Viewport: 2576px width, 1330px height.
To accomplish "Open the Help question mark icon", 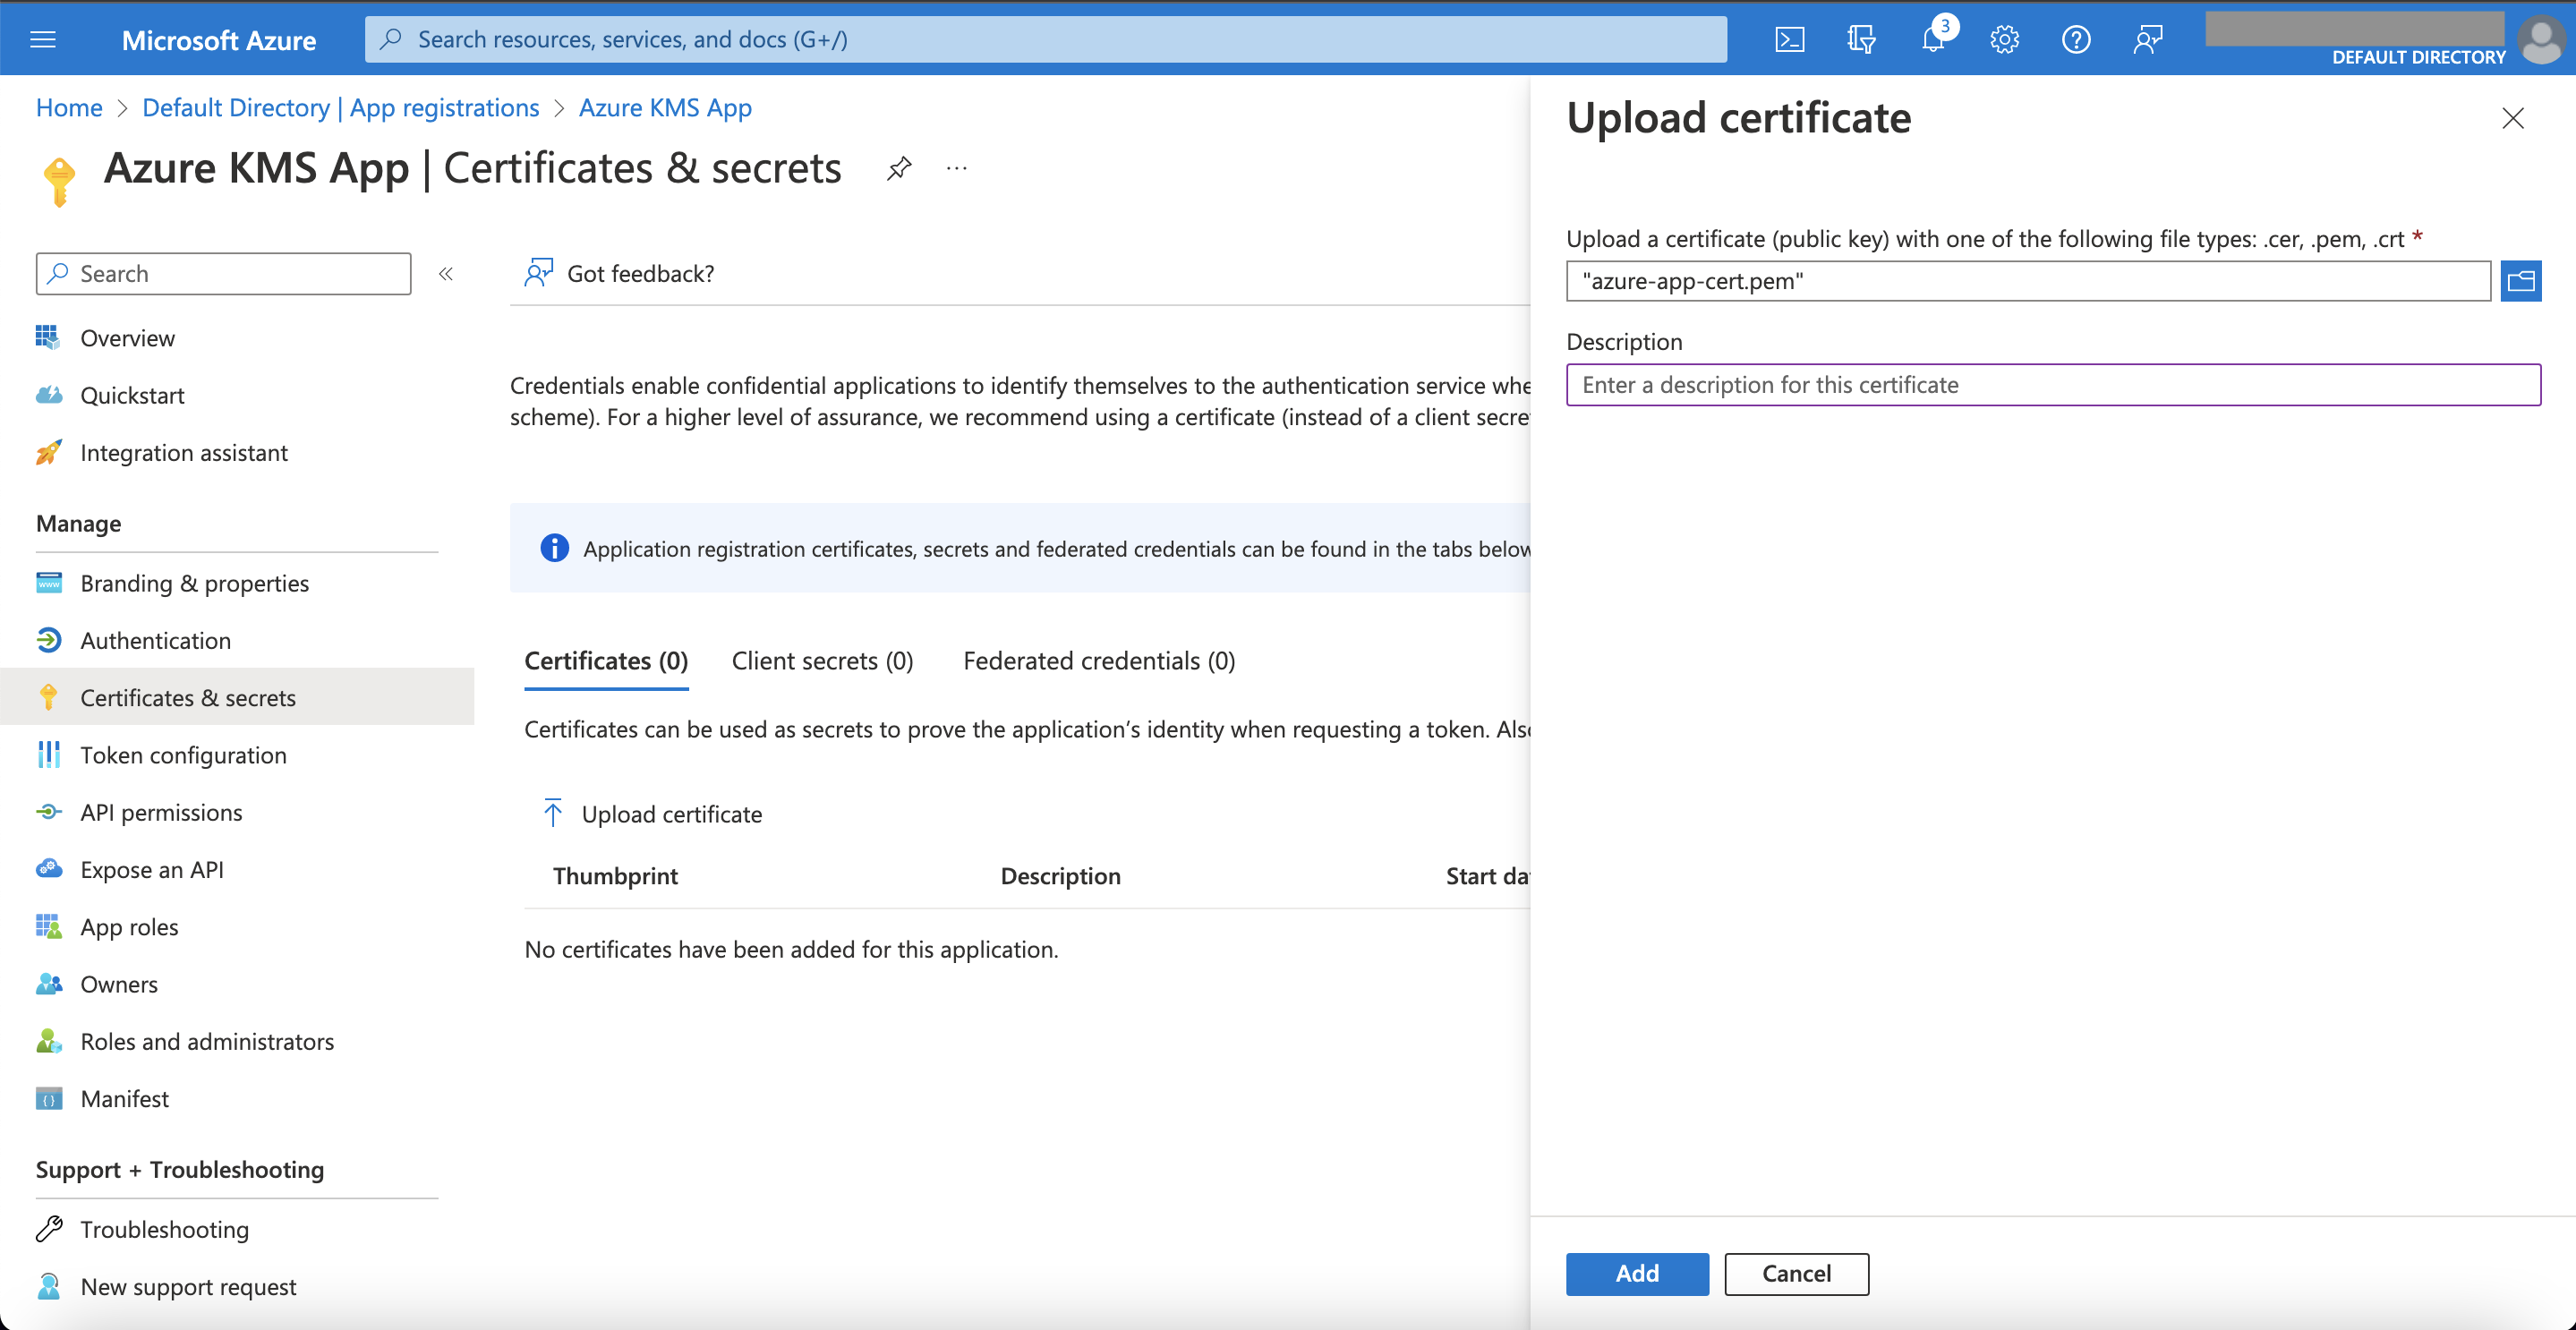I will pyautogui.click(x=2076, y=39).
